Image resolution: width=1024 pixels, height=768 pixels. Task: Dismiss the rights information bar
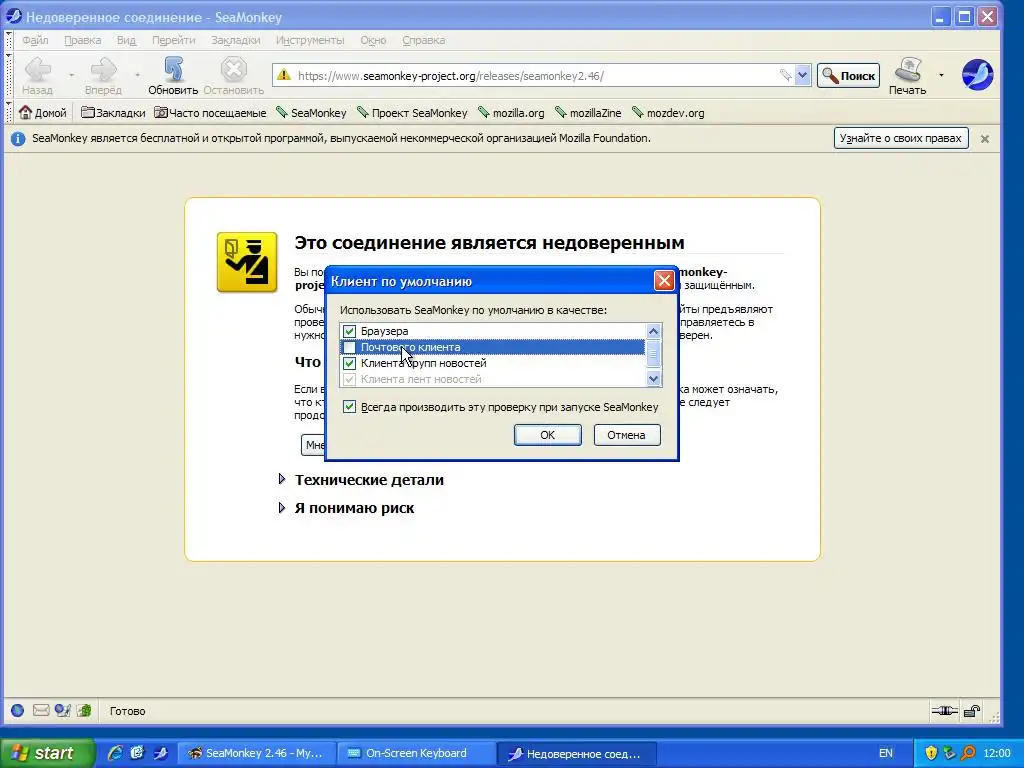click(985, 138)
